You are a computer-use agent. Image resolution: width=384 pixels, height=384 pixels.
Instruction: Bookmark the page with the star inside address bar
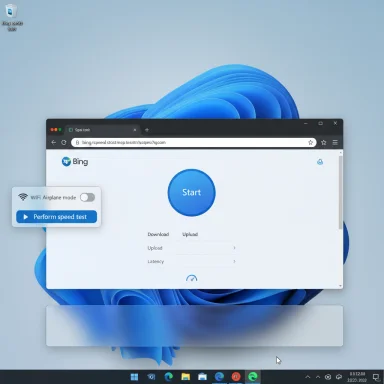[310, 142]
